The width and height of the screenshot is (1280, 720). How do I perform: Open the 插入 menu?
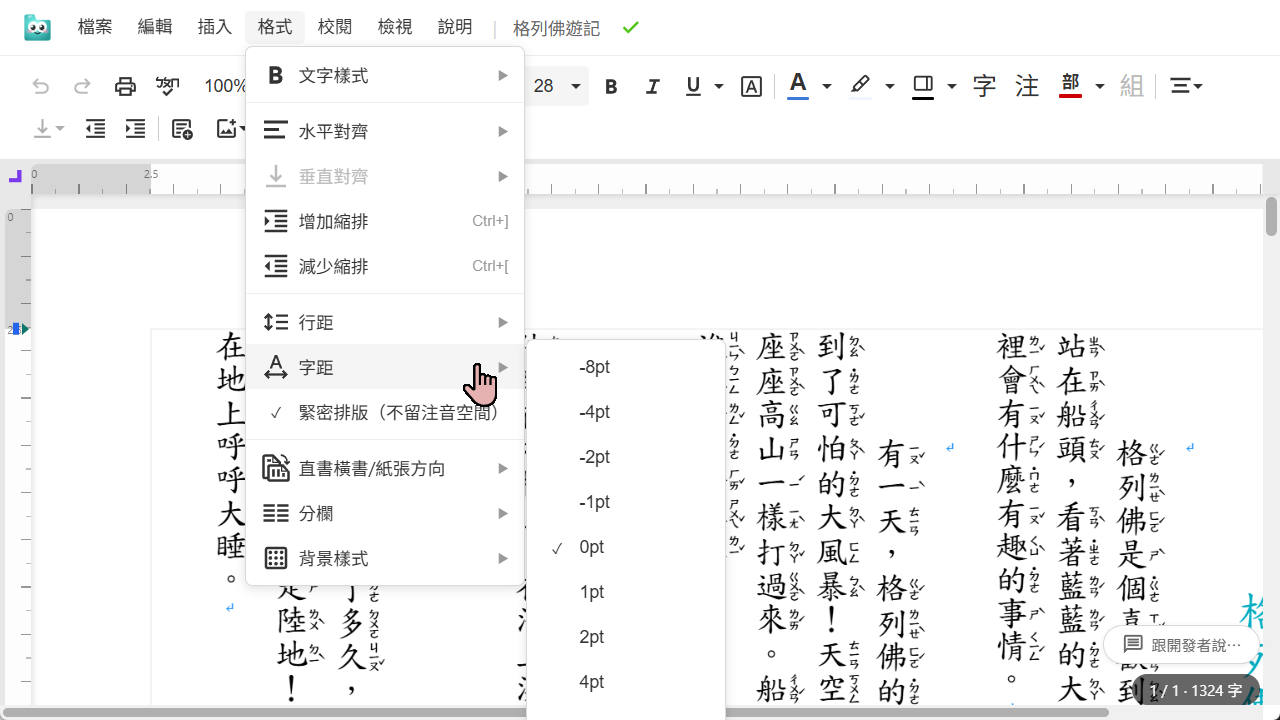pos(215,28)
